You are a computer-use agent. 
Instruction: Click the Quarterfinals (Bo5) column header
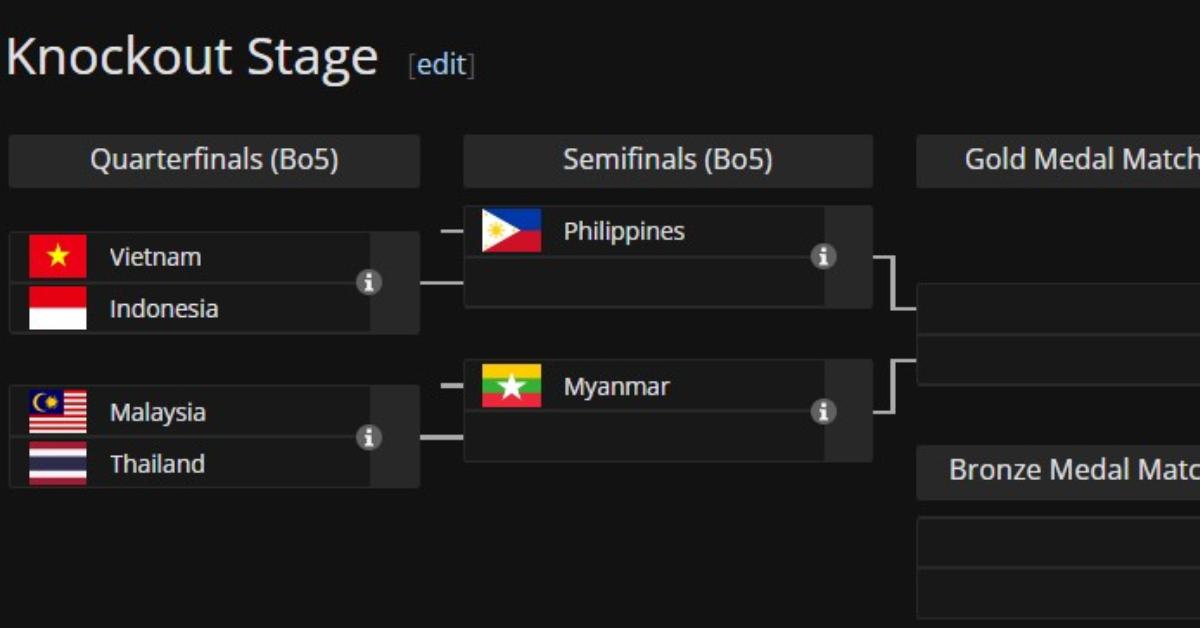(x=214, y=160)
